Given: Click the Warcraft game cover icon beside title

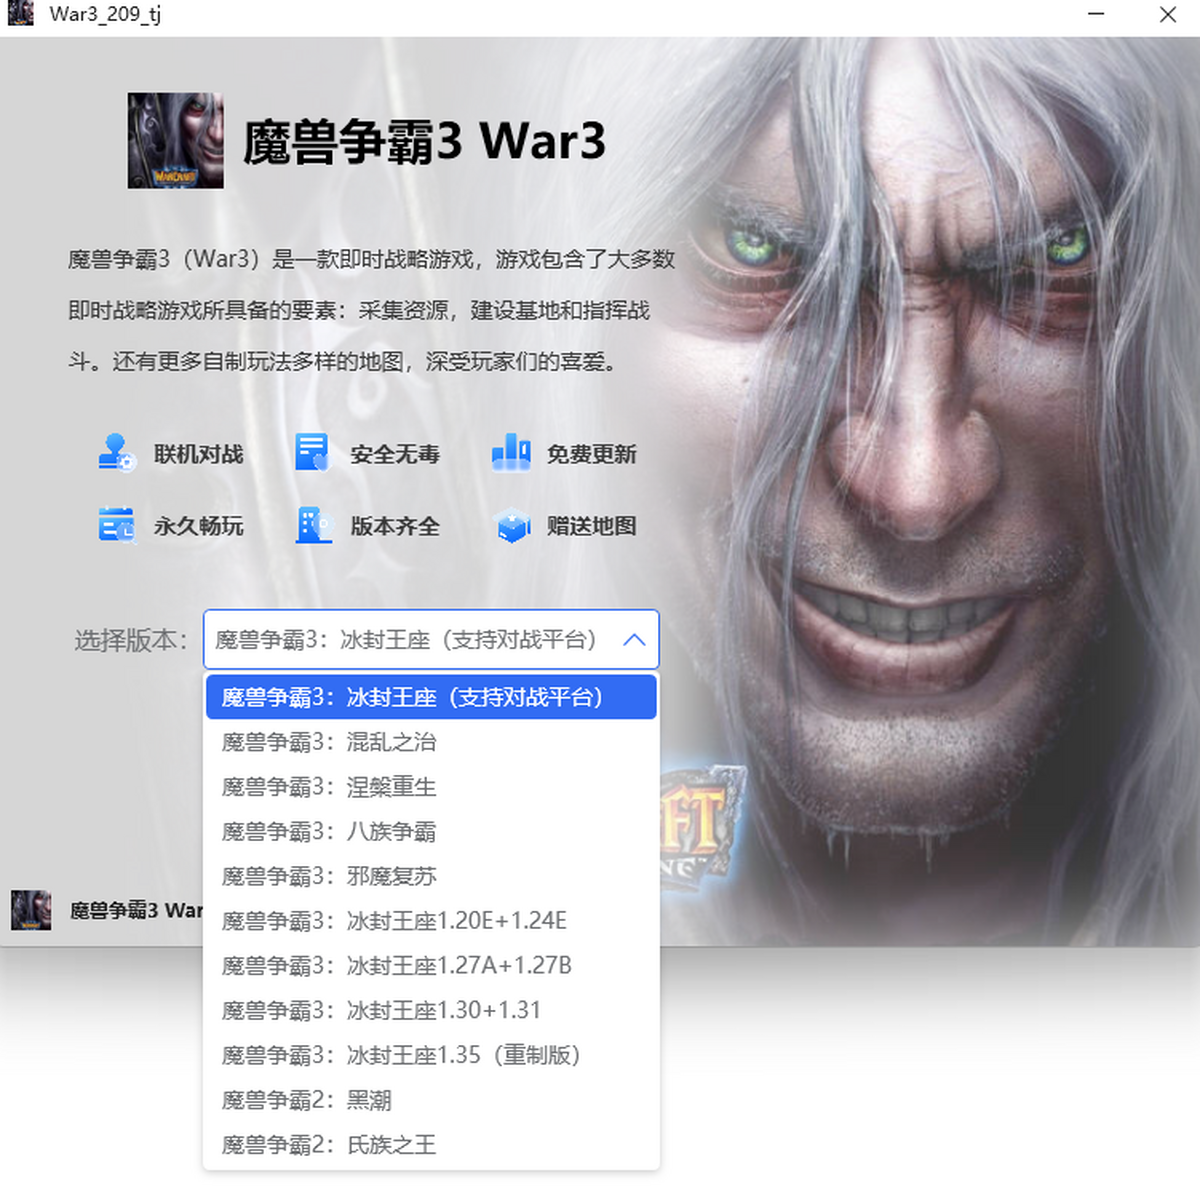Looking at the screenshot, I should tap(176, 140).
